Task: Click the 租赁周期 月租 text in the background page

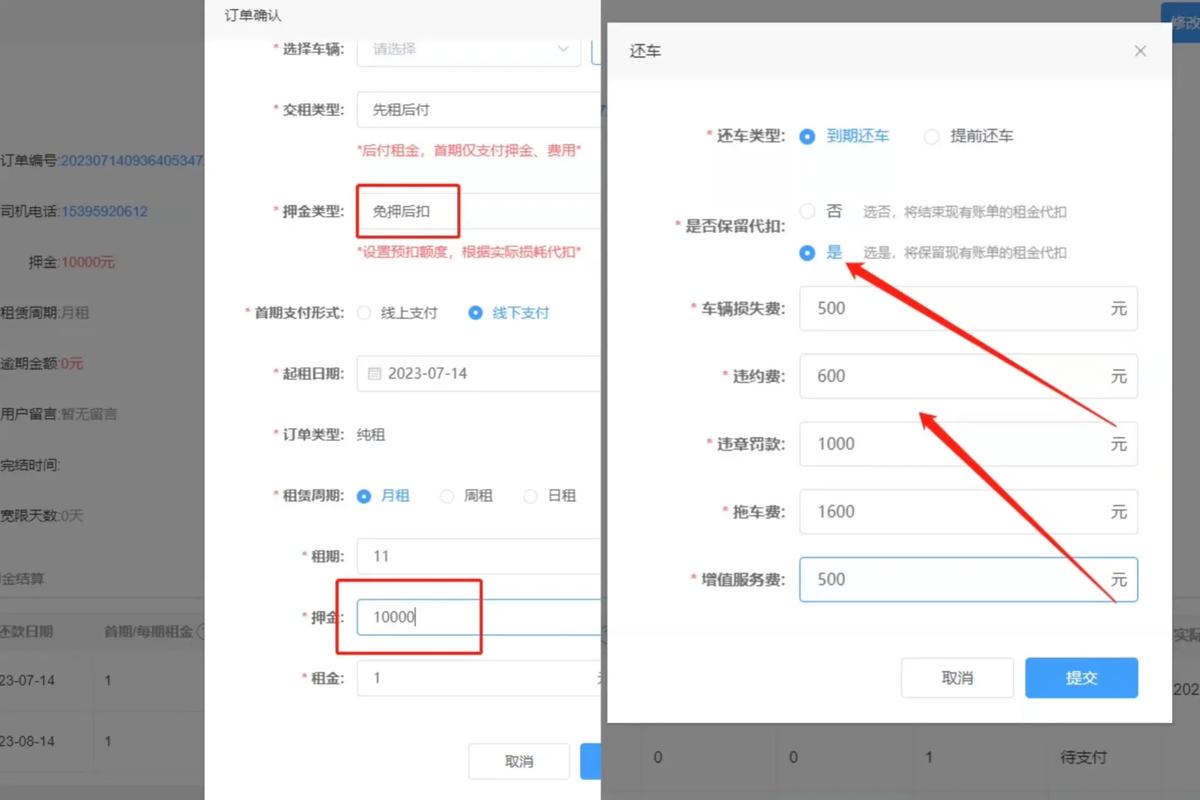Action: coord(45,313)
